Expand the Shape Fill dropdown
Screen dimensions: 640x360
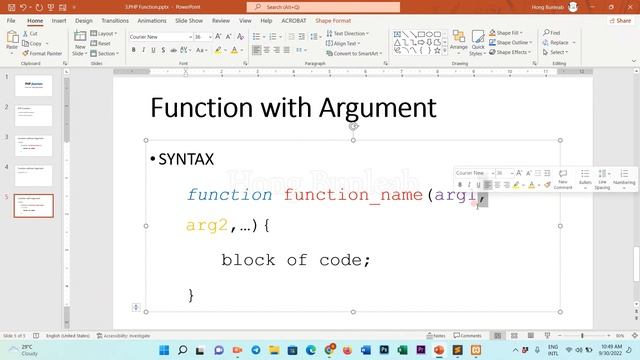(x=506, y=33)
